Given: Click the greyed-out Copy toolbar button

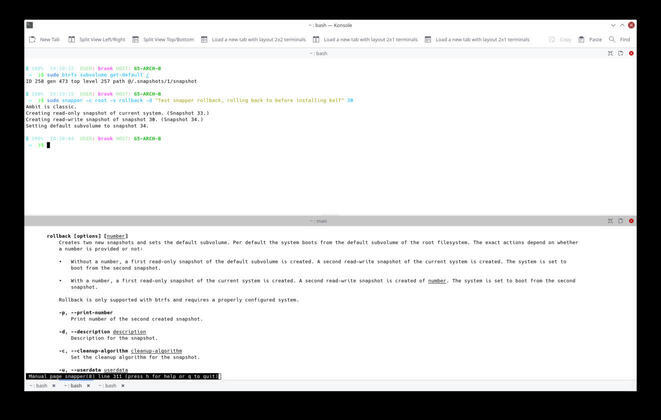Looking at the screenshot, I should click(560, 39).
